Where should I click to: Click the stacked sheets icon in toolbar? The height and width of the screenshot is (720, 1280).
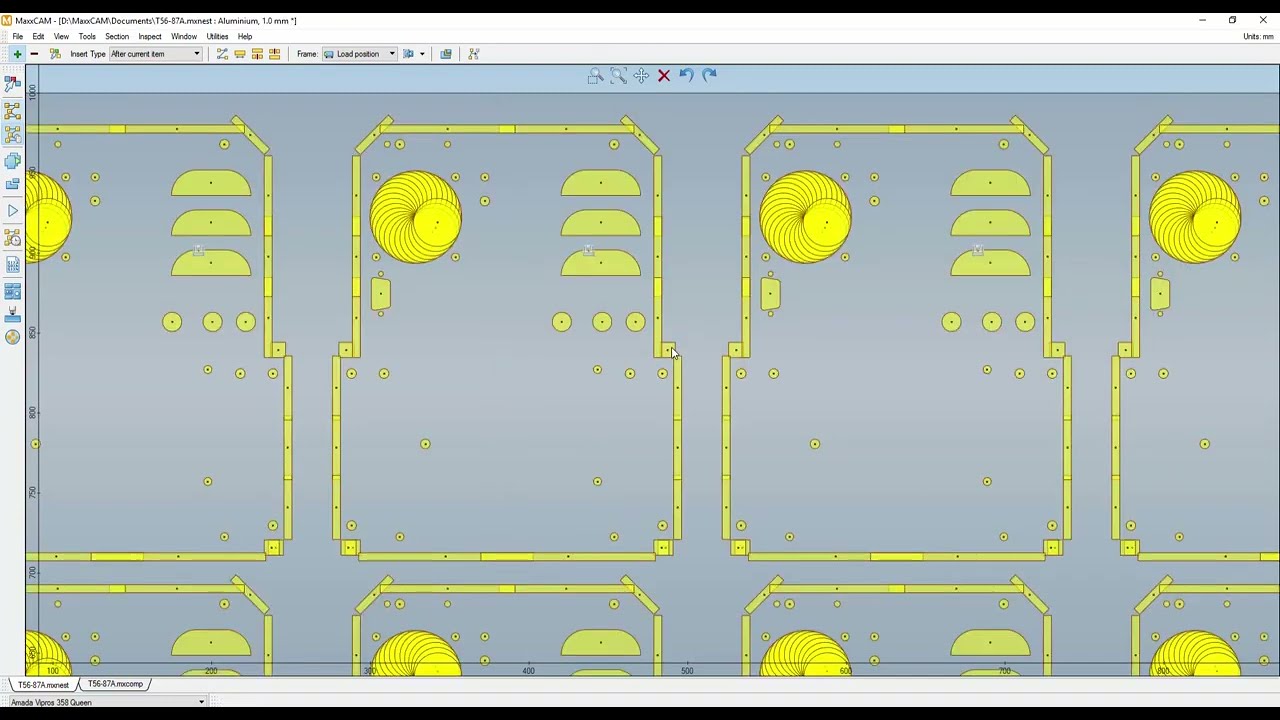(446, 54)
